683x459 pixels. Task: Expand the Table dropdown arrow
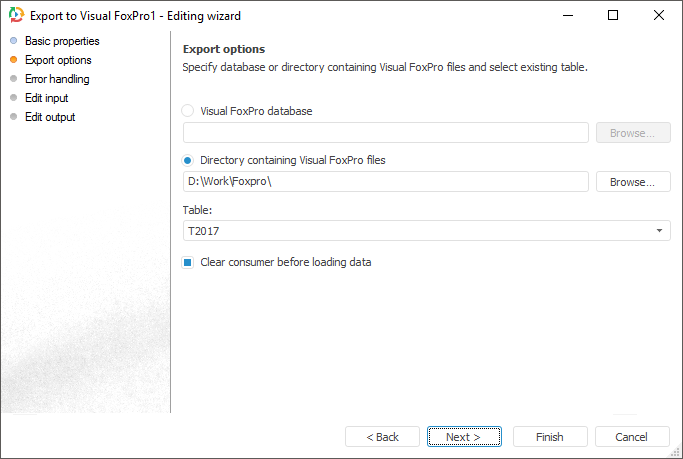[x=660, y=231]
